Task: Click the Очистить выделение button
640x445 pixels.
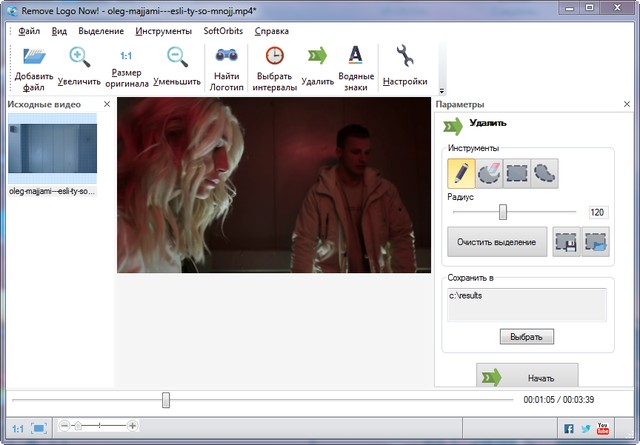Action: click(x=497, y=242)
